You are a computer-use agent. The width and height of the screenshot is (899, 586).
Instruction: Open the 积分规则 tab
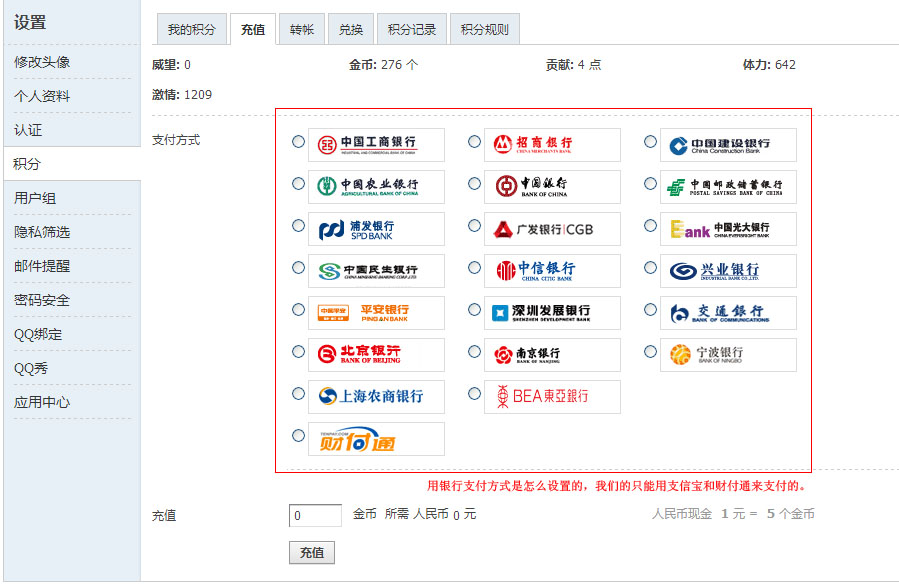[485, 29]
